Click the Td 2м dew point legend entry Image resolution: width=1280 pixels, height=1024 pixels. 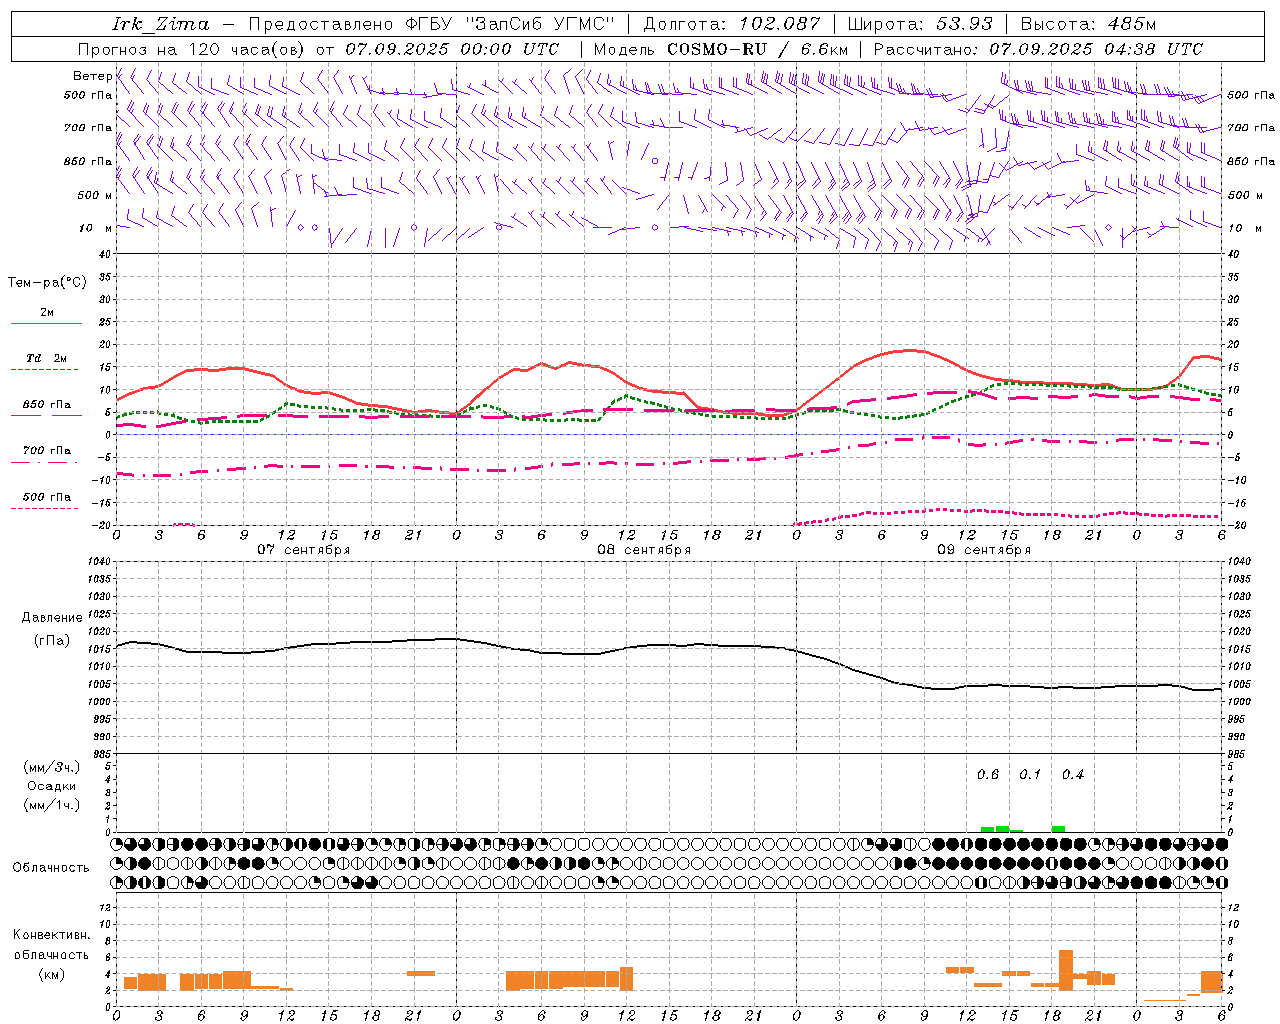[x=47, y=358]
